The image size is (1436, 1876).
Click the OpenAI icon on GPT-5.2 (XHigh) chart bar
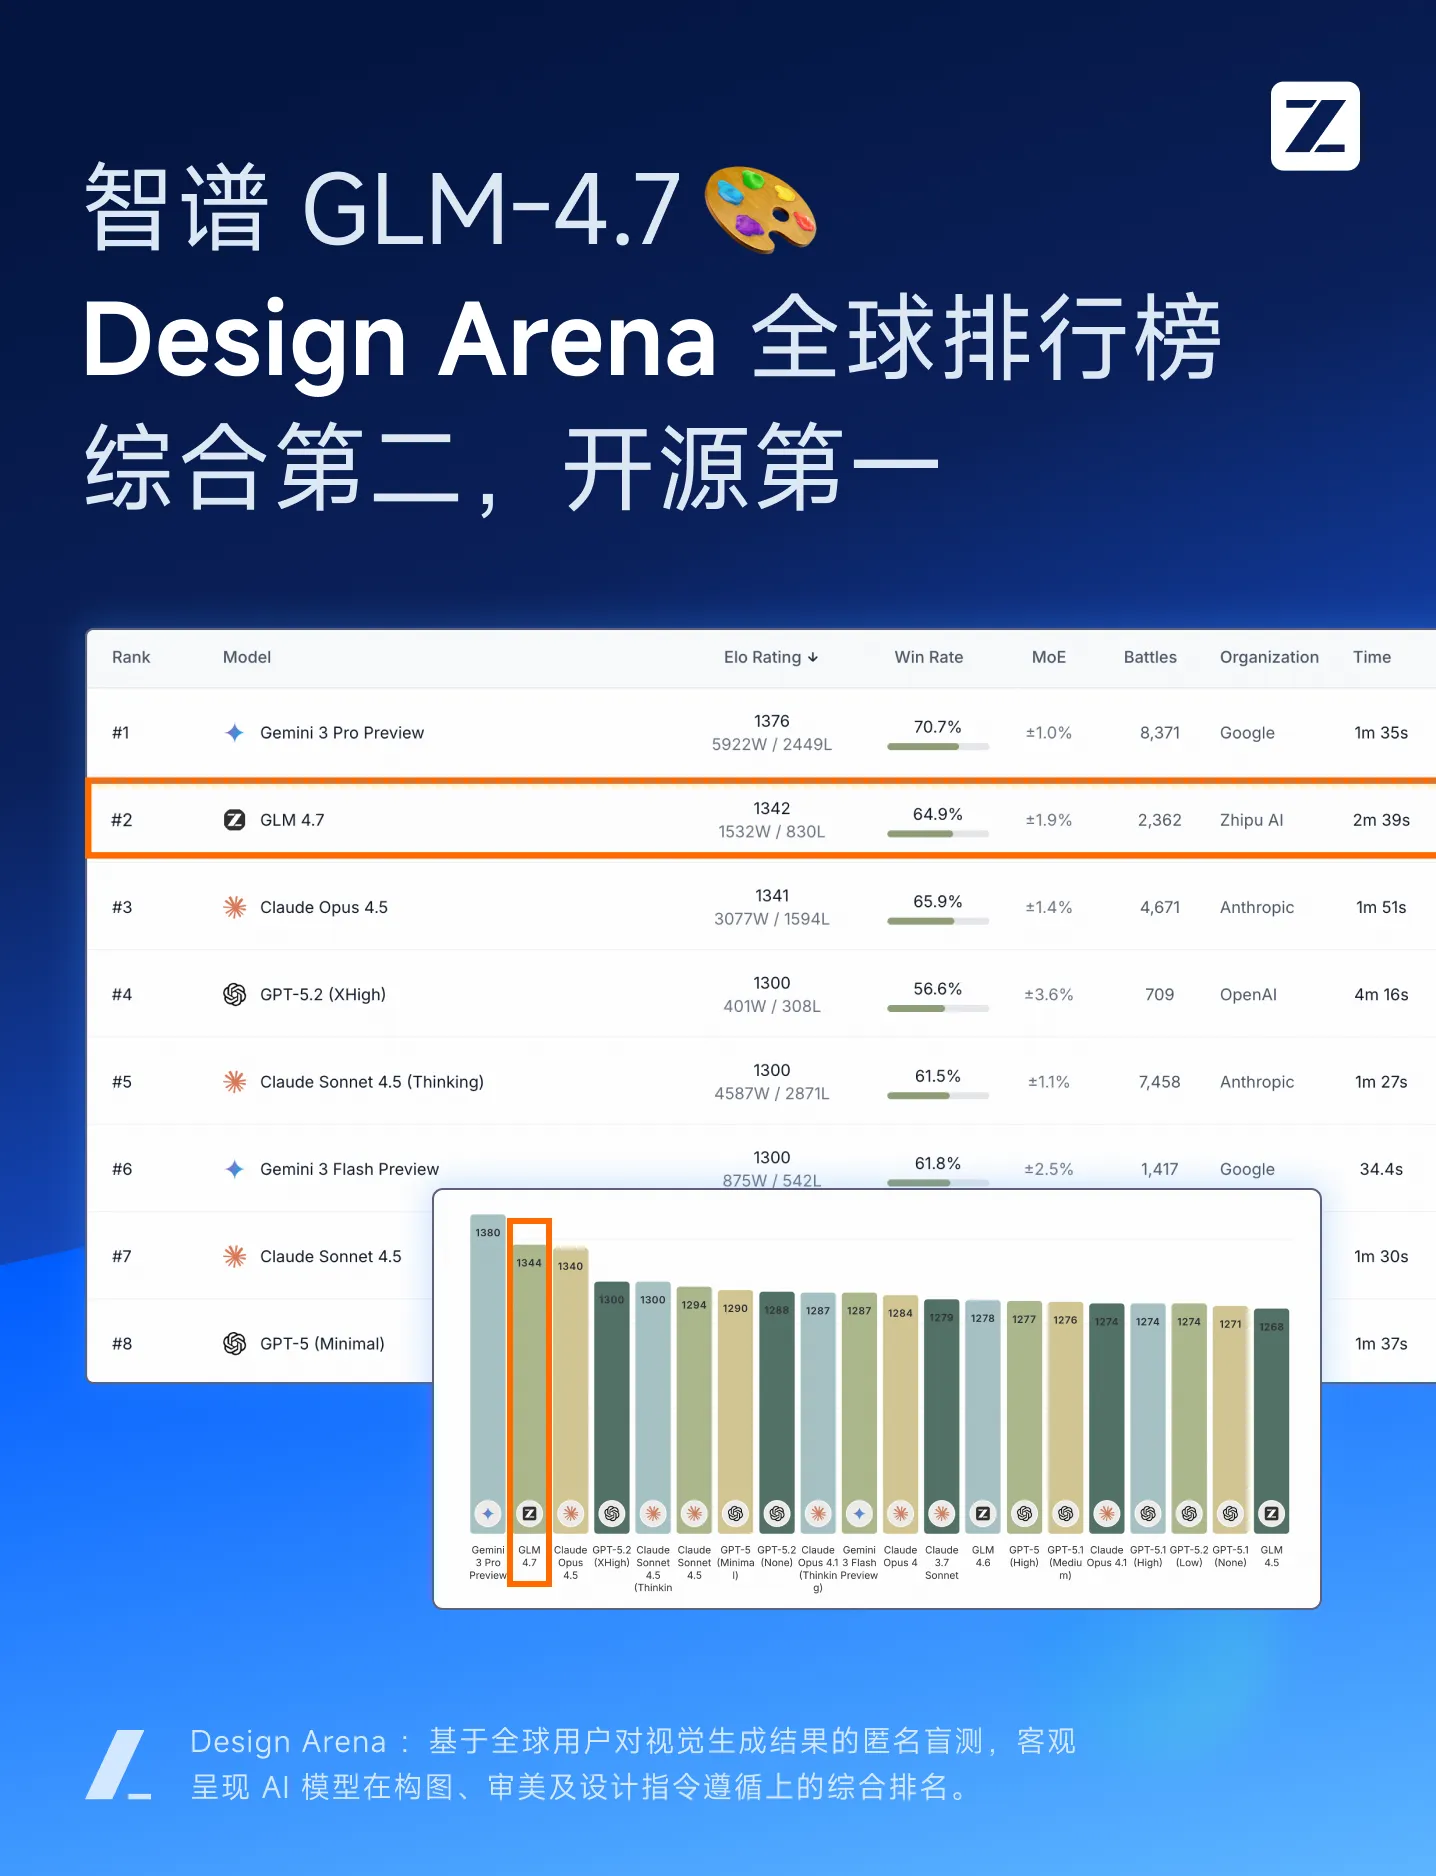[612, 1514]
